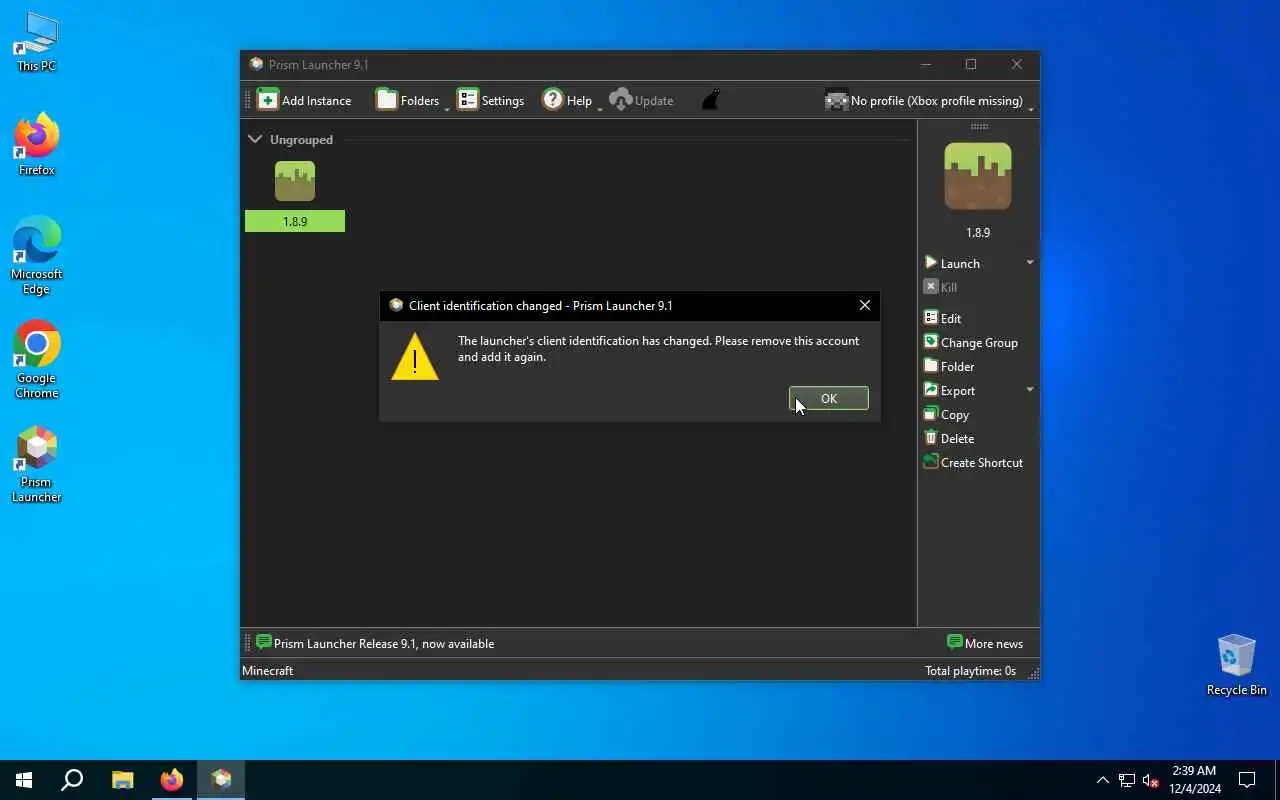Delete the selected instance
This screenshot has width=1280, height=800.
(948, 438)
